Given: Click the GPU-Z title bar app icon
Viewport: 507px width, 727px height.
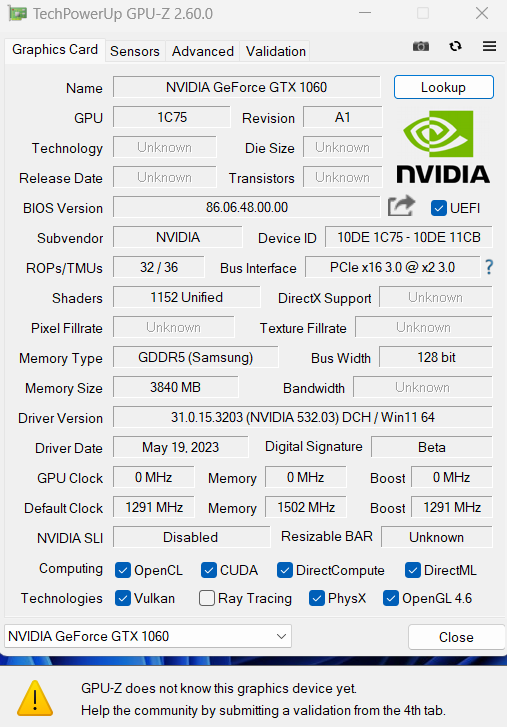Looking at the screenshot, I should pyautogui.click(x=17, y=13).
